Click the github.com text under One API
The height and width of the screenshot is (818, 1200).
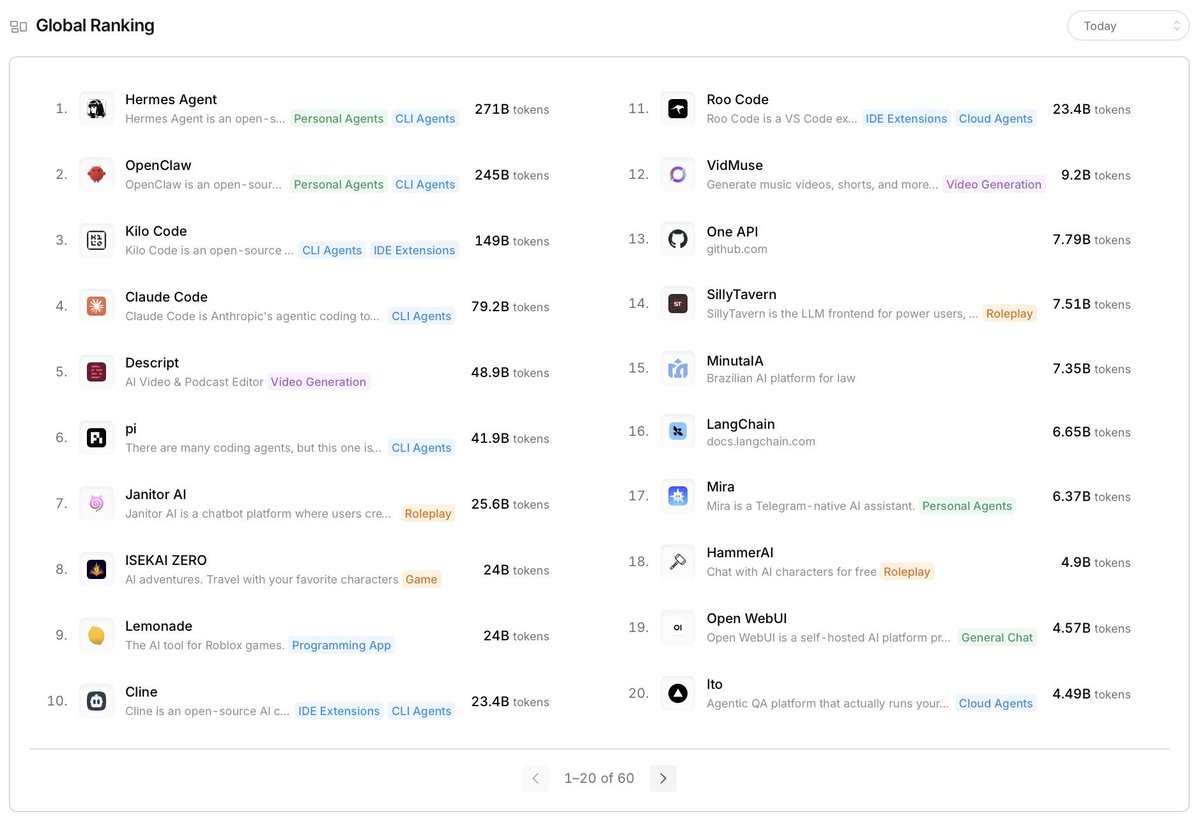737,249
